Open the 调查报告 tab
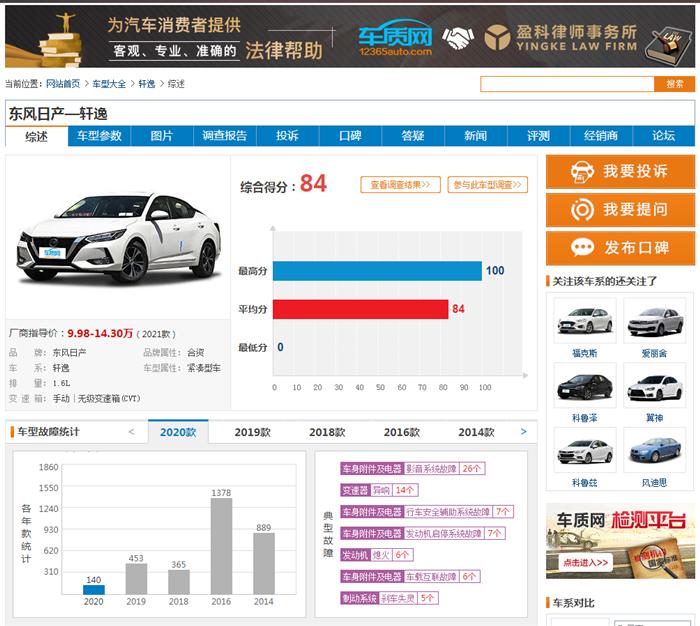The image size is (700, 626). 225,136
